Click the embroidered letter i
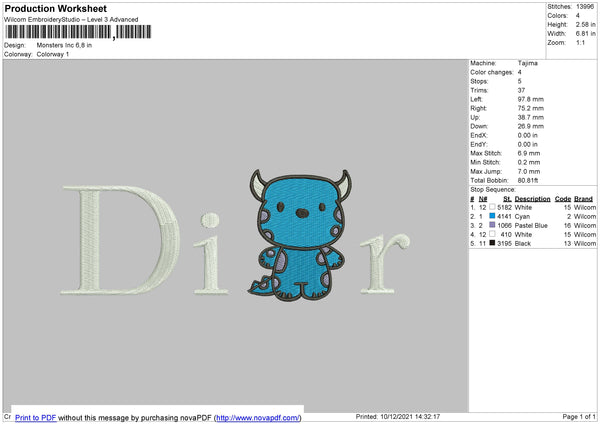This screenshot has width=600, height=424. click(x=210, y=254)
